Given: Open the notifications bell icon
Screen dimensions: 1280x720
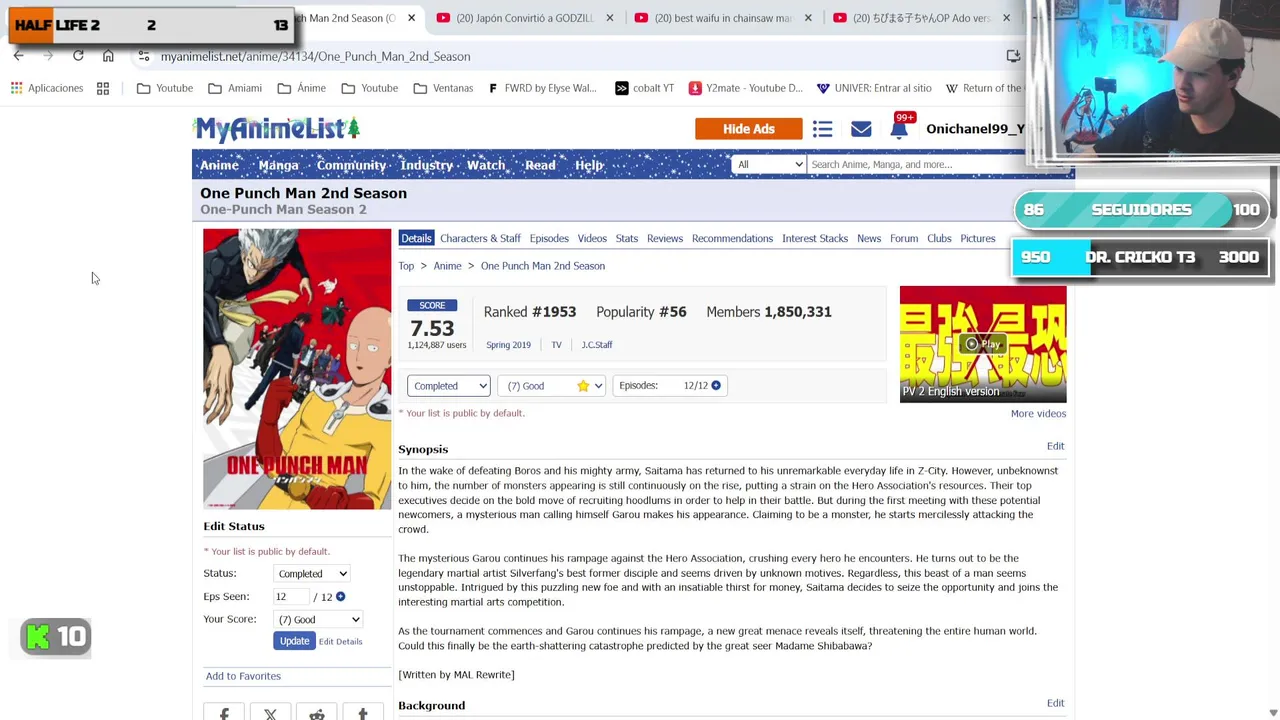Looking at the screenshot, I should tap(899, 129).
